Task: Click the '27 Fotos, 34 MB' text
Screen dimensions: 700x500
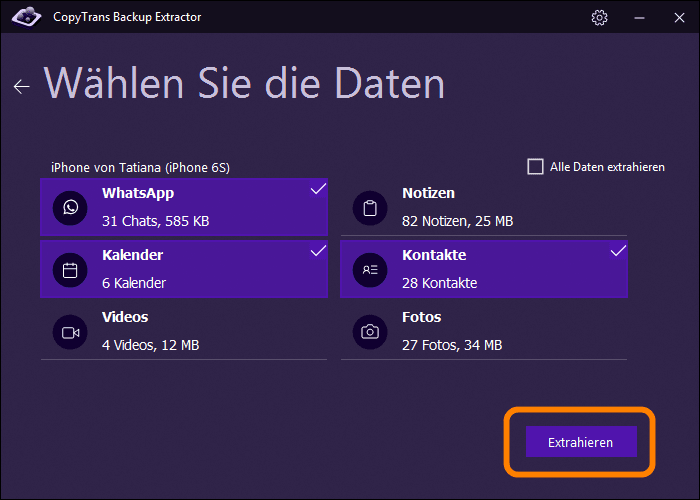Action: [452, 345]
